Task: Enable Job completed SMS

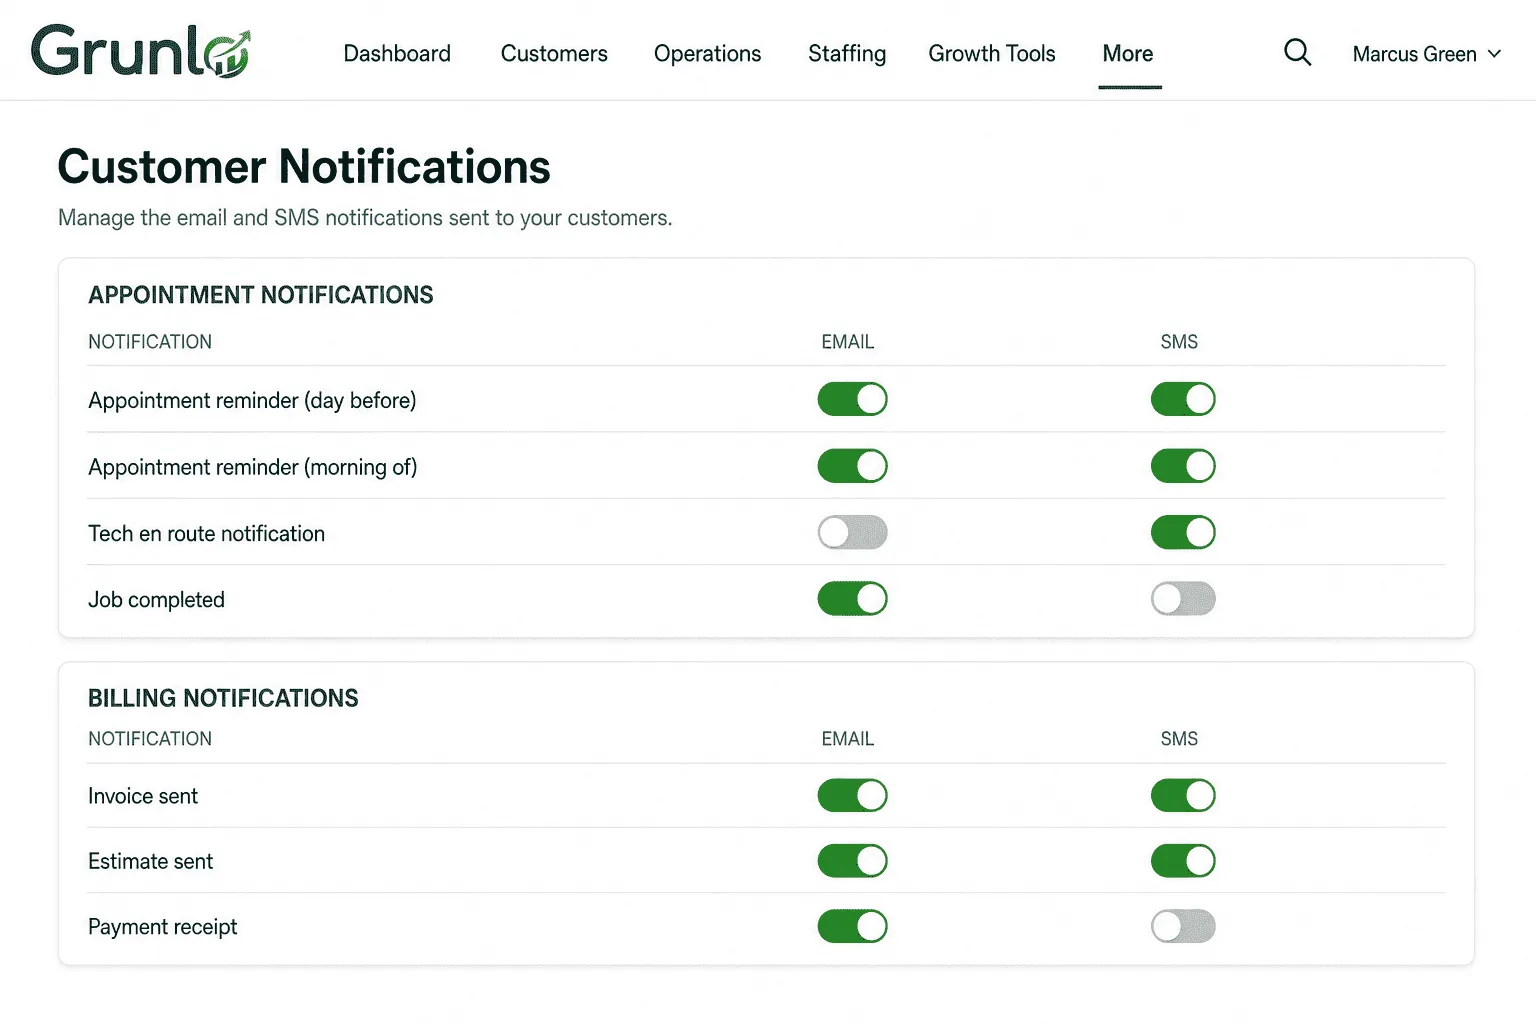Action: tap(1183, 599)
